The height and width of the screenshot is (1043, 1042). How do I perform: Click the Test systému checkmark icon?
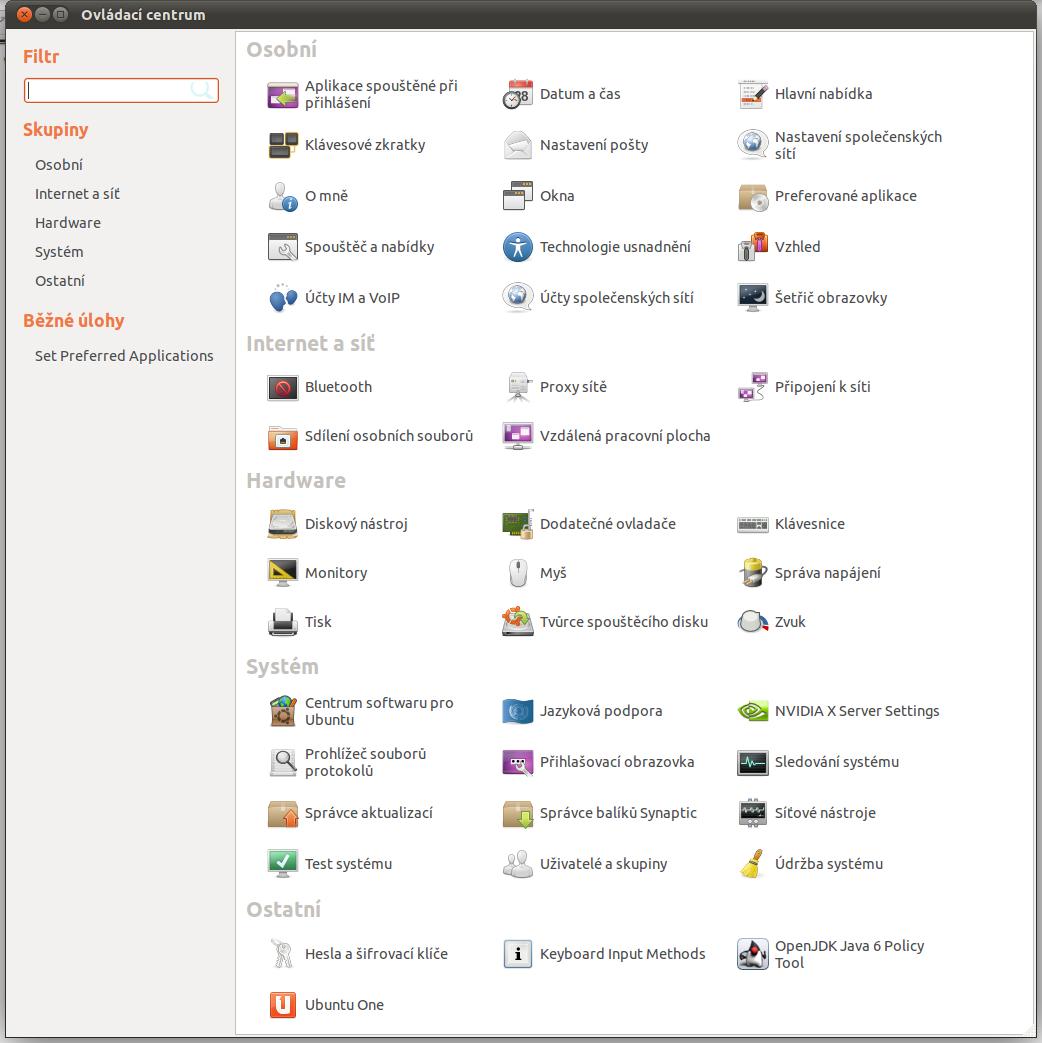(283, 864)
